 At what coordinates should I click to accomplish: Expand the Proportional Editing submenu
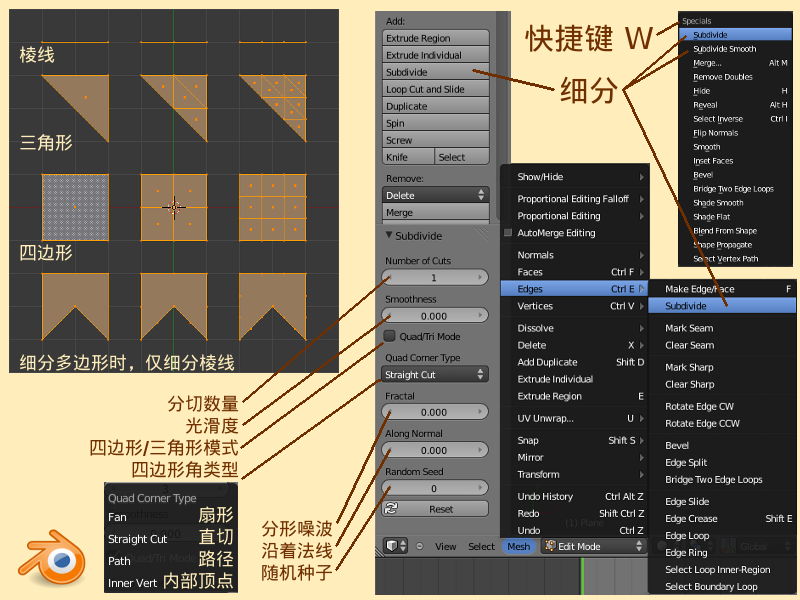coord(574,216)
